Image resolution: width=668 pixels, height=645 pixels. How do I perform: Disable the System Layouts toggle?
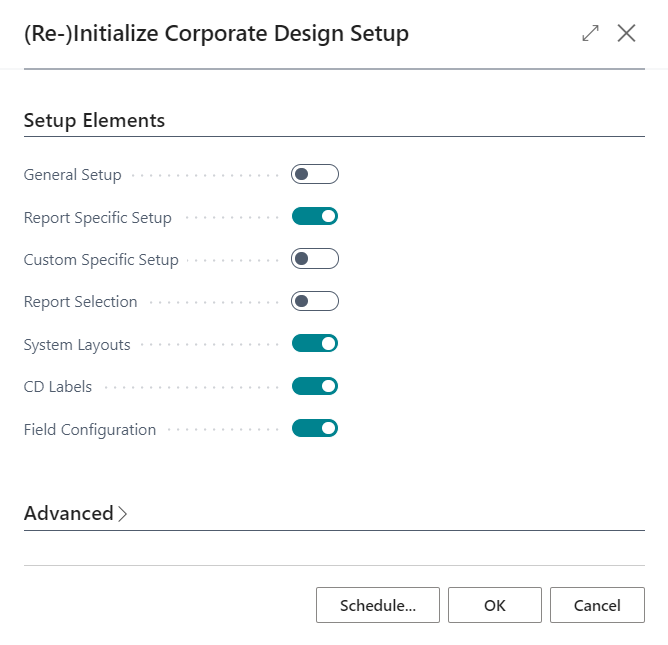315,343
